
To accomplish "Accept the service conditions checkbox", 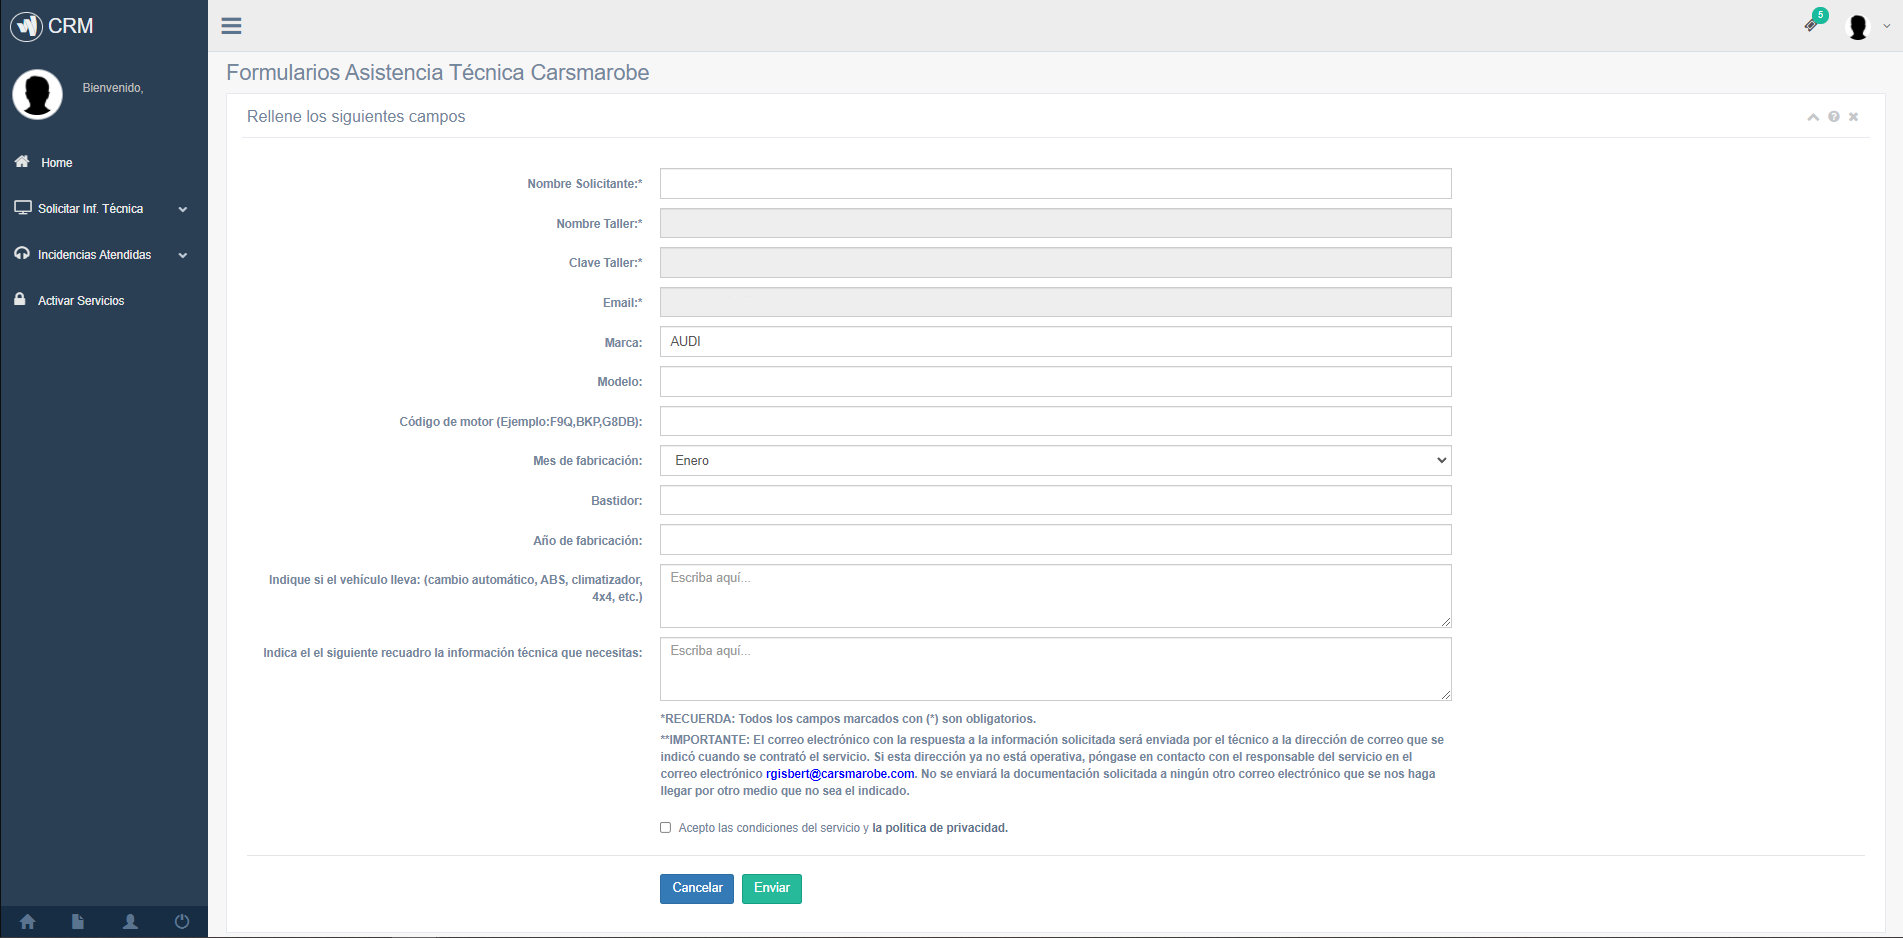I will click(x=665, y=828).
